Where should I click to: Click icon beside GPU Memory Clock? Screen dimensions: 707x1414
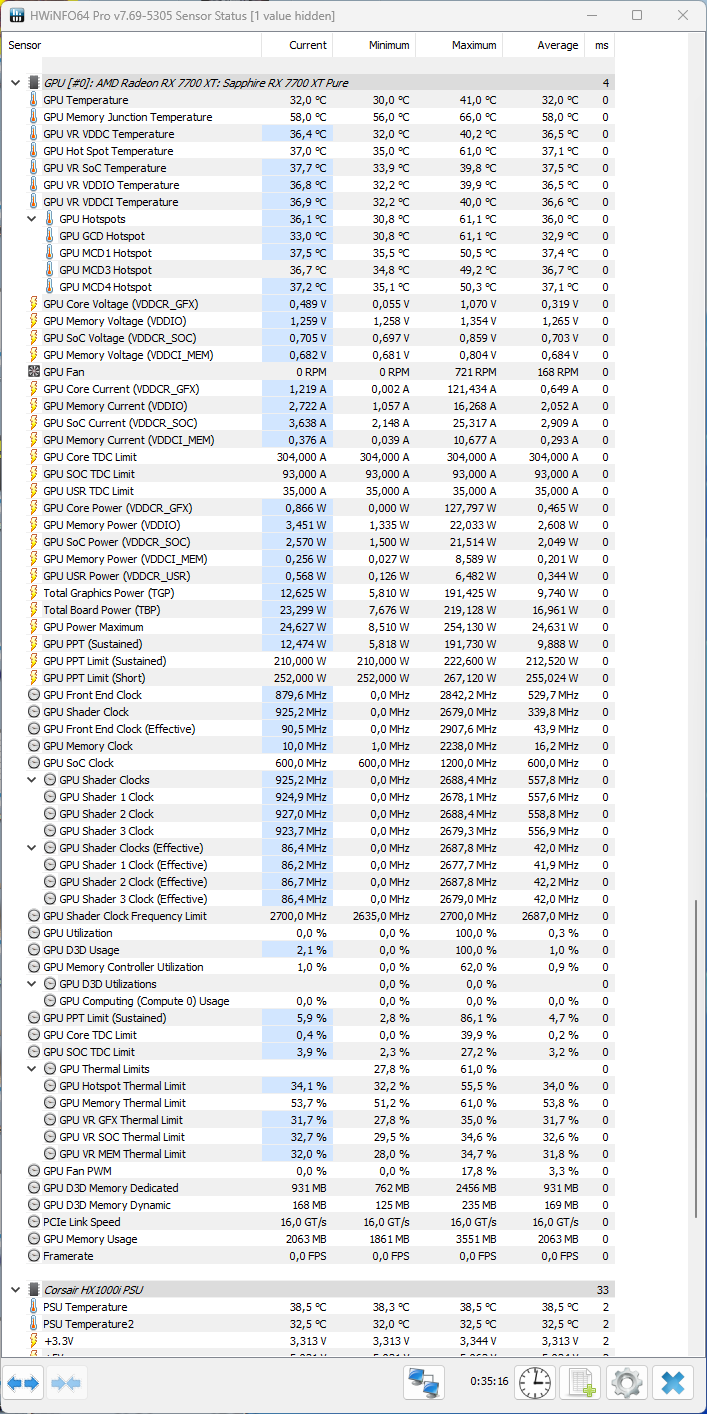[x=33, y=746]
